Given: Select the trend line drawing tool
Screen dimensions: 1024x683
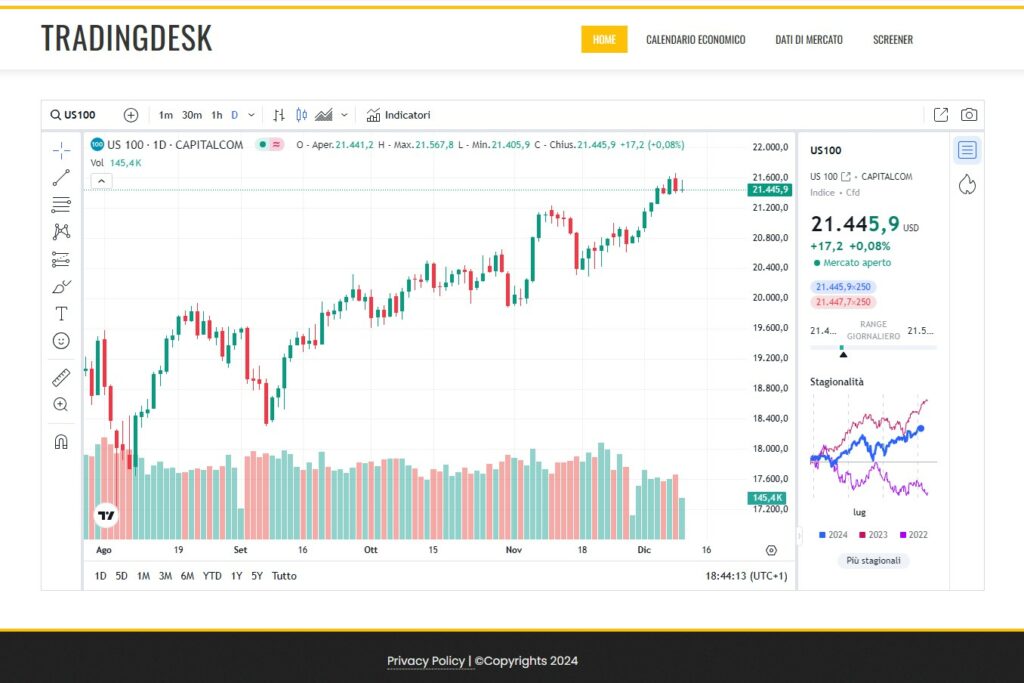Looking at the screenshot, I should [61, 178].
